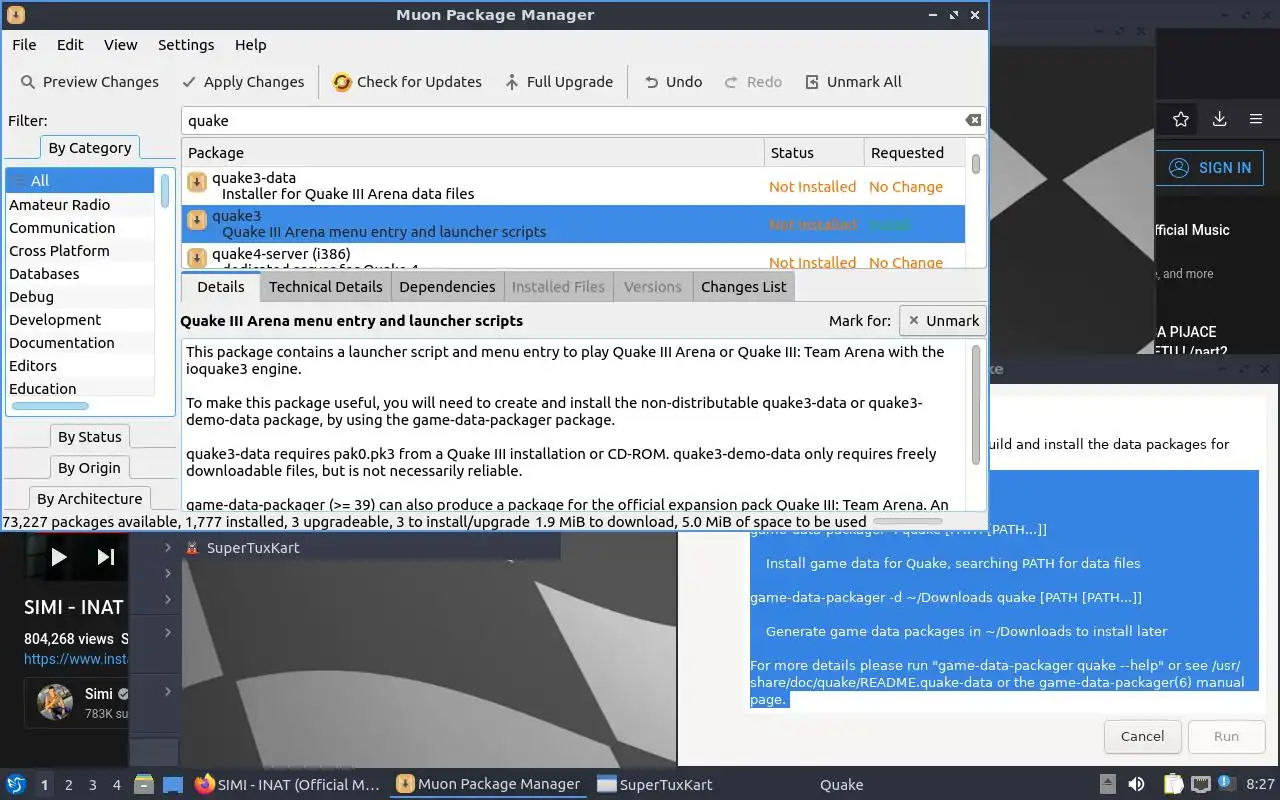The image size is (1280, 800).
Task: Click the Check for Updates icon
Action: tap(342, 82)
